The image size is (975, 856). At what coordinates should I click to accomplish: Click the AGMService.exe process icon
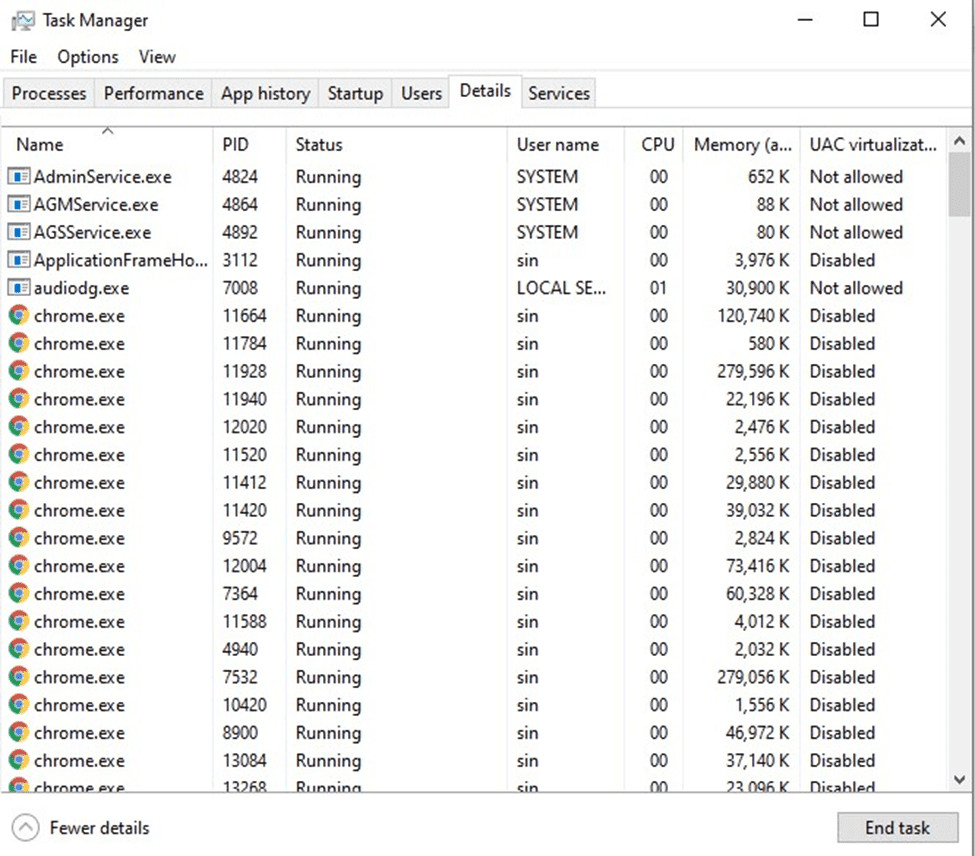point(19,205)
